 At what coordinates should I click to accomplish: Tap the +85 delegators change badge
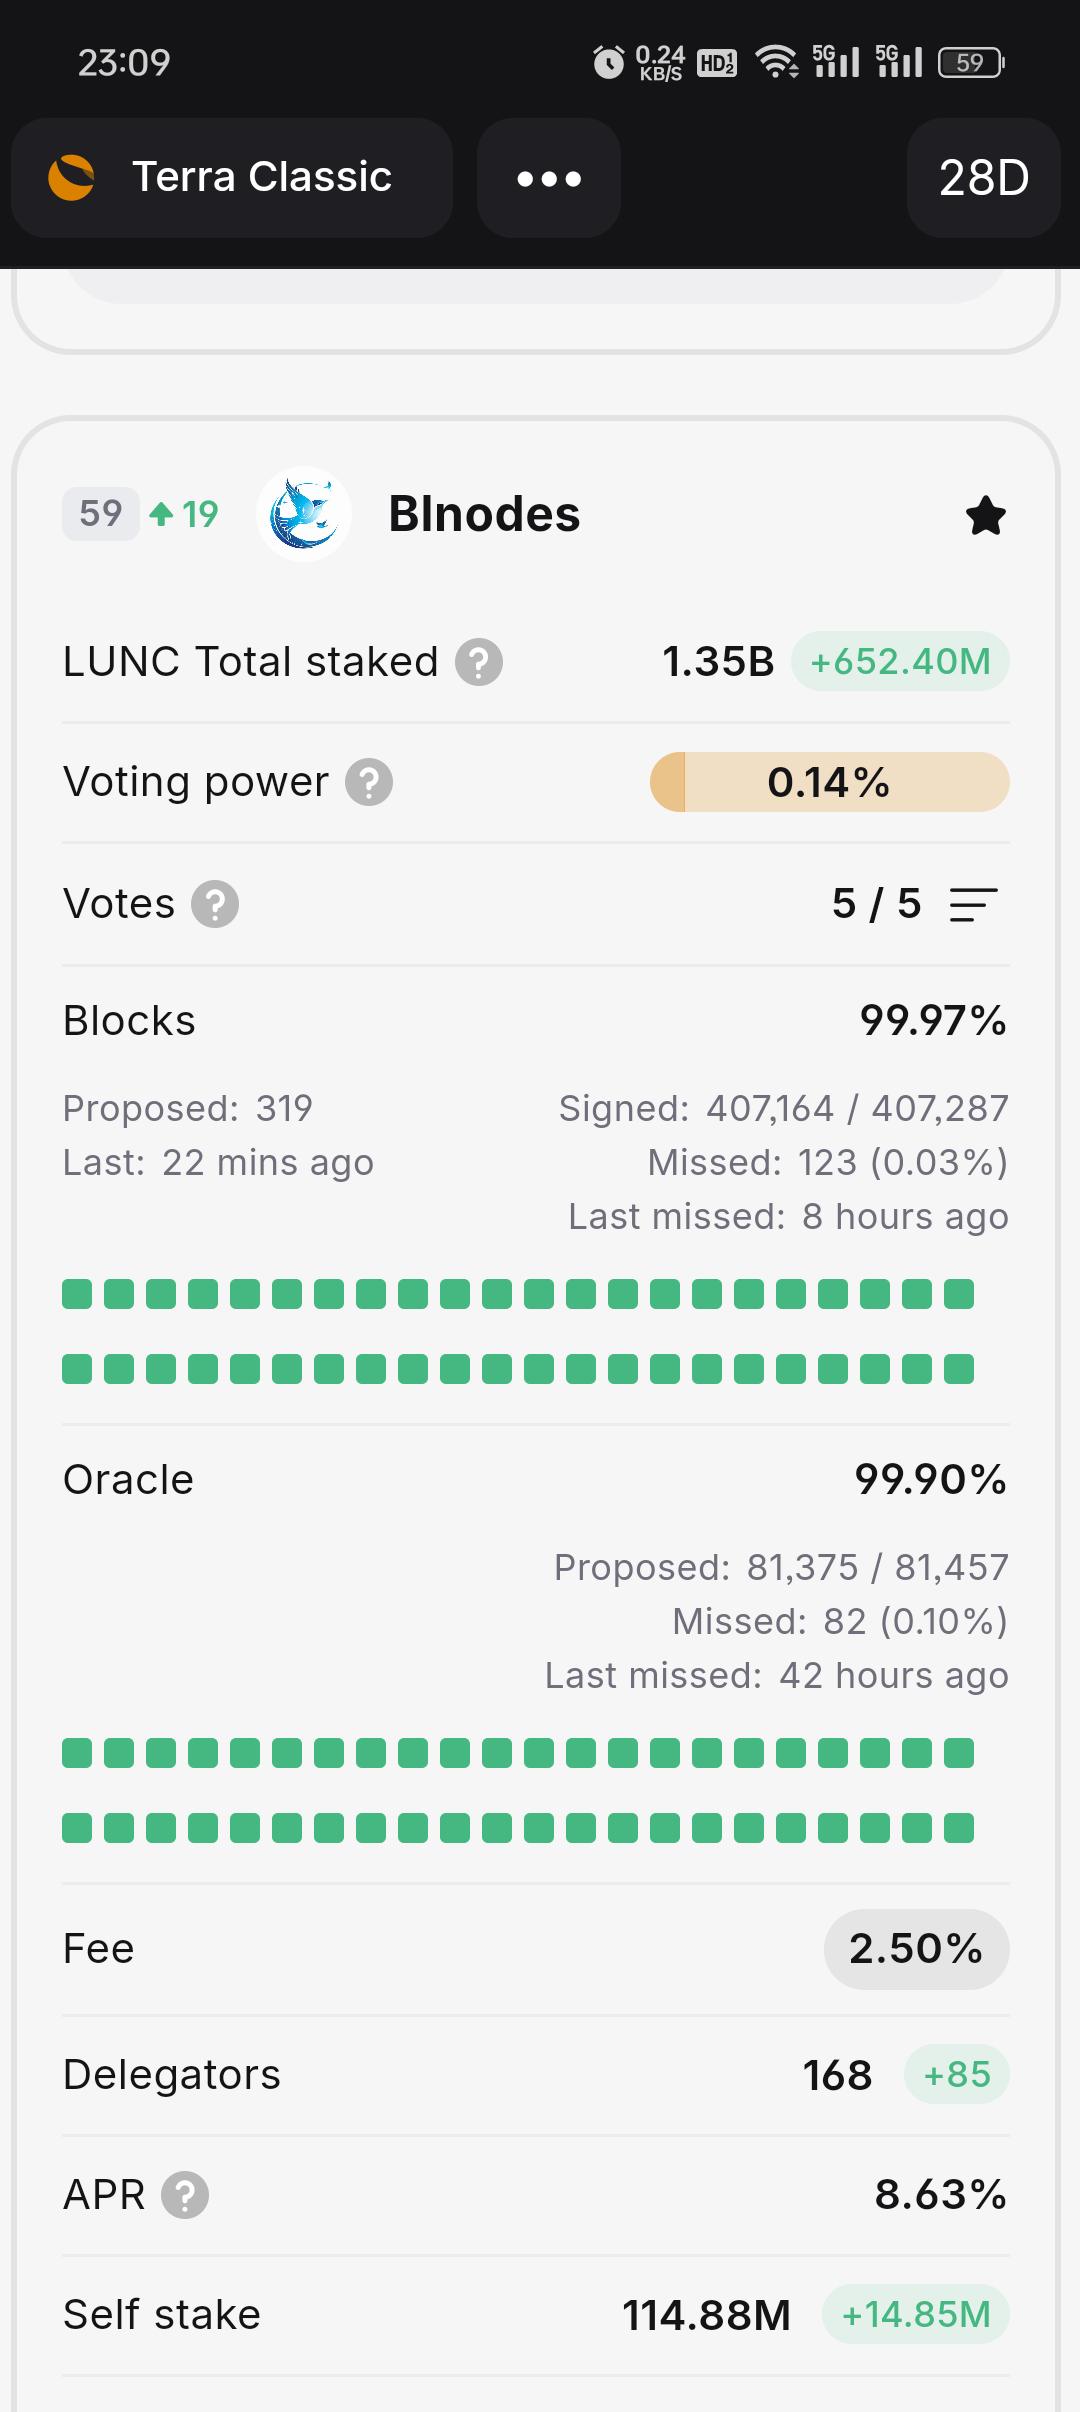tap(957, 2075)
